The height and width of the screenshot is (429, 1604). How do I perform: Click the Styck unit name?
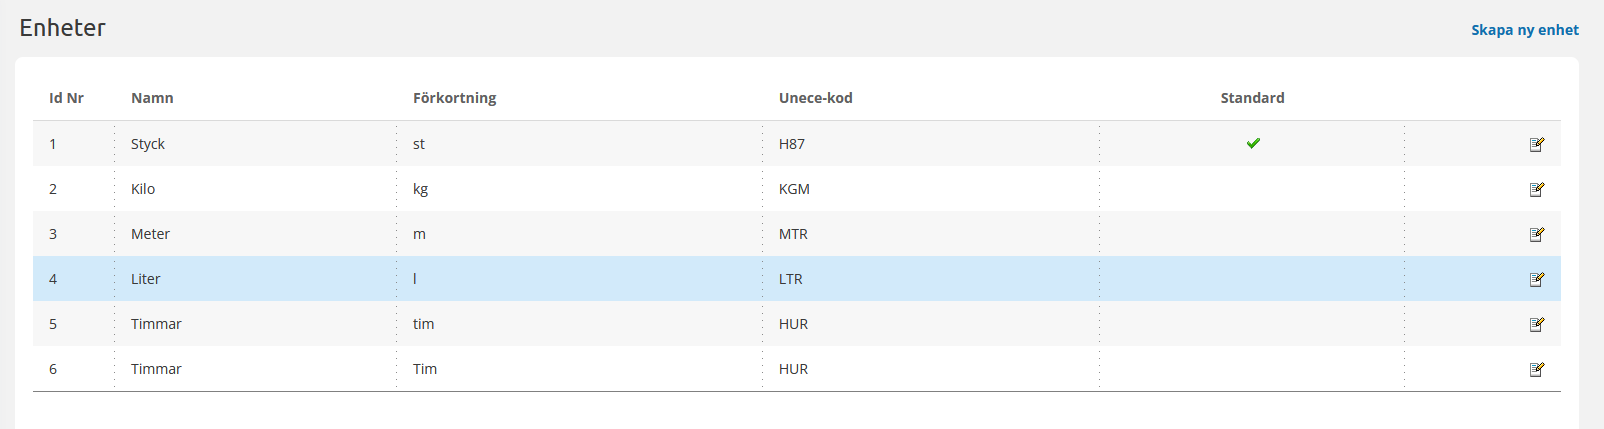[148, 144]
